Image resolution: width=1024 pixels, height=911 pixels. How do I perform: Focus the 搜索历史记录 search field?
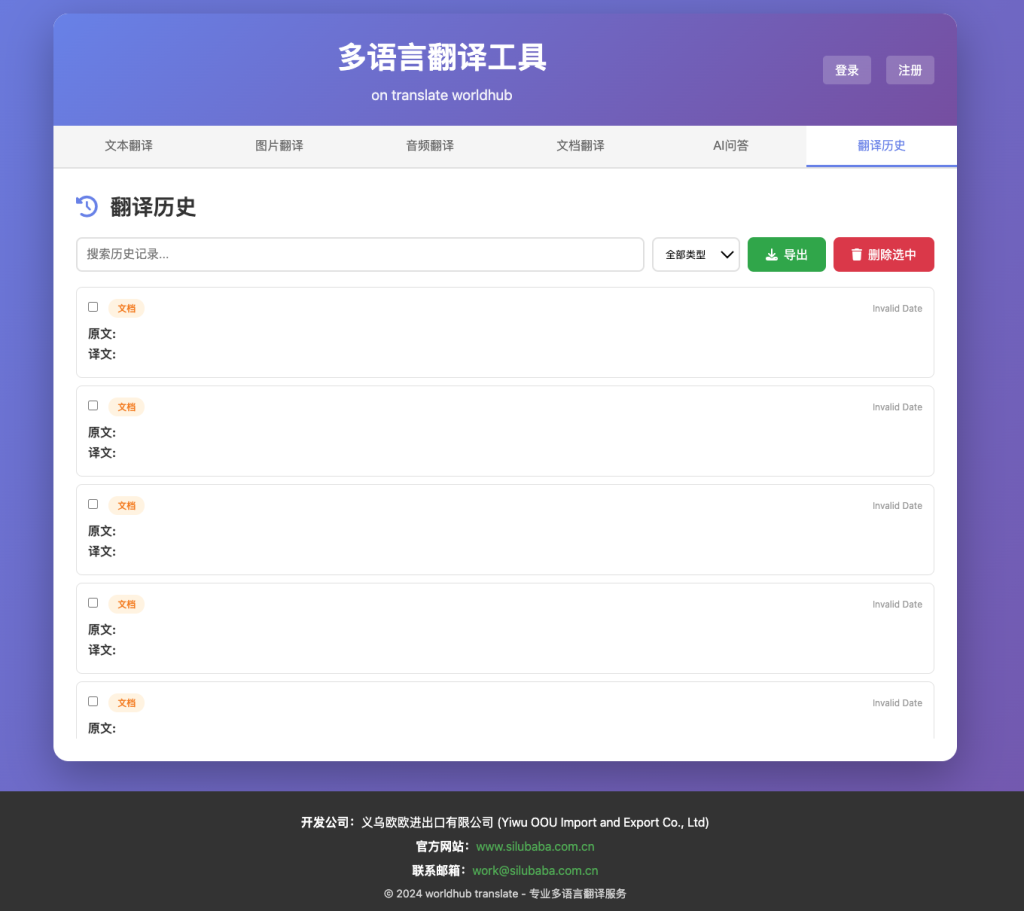pos(360,254)
